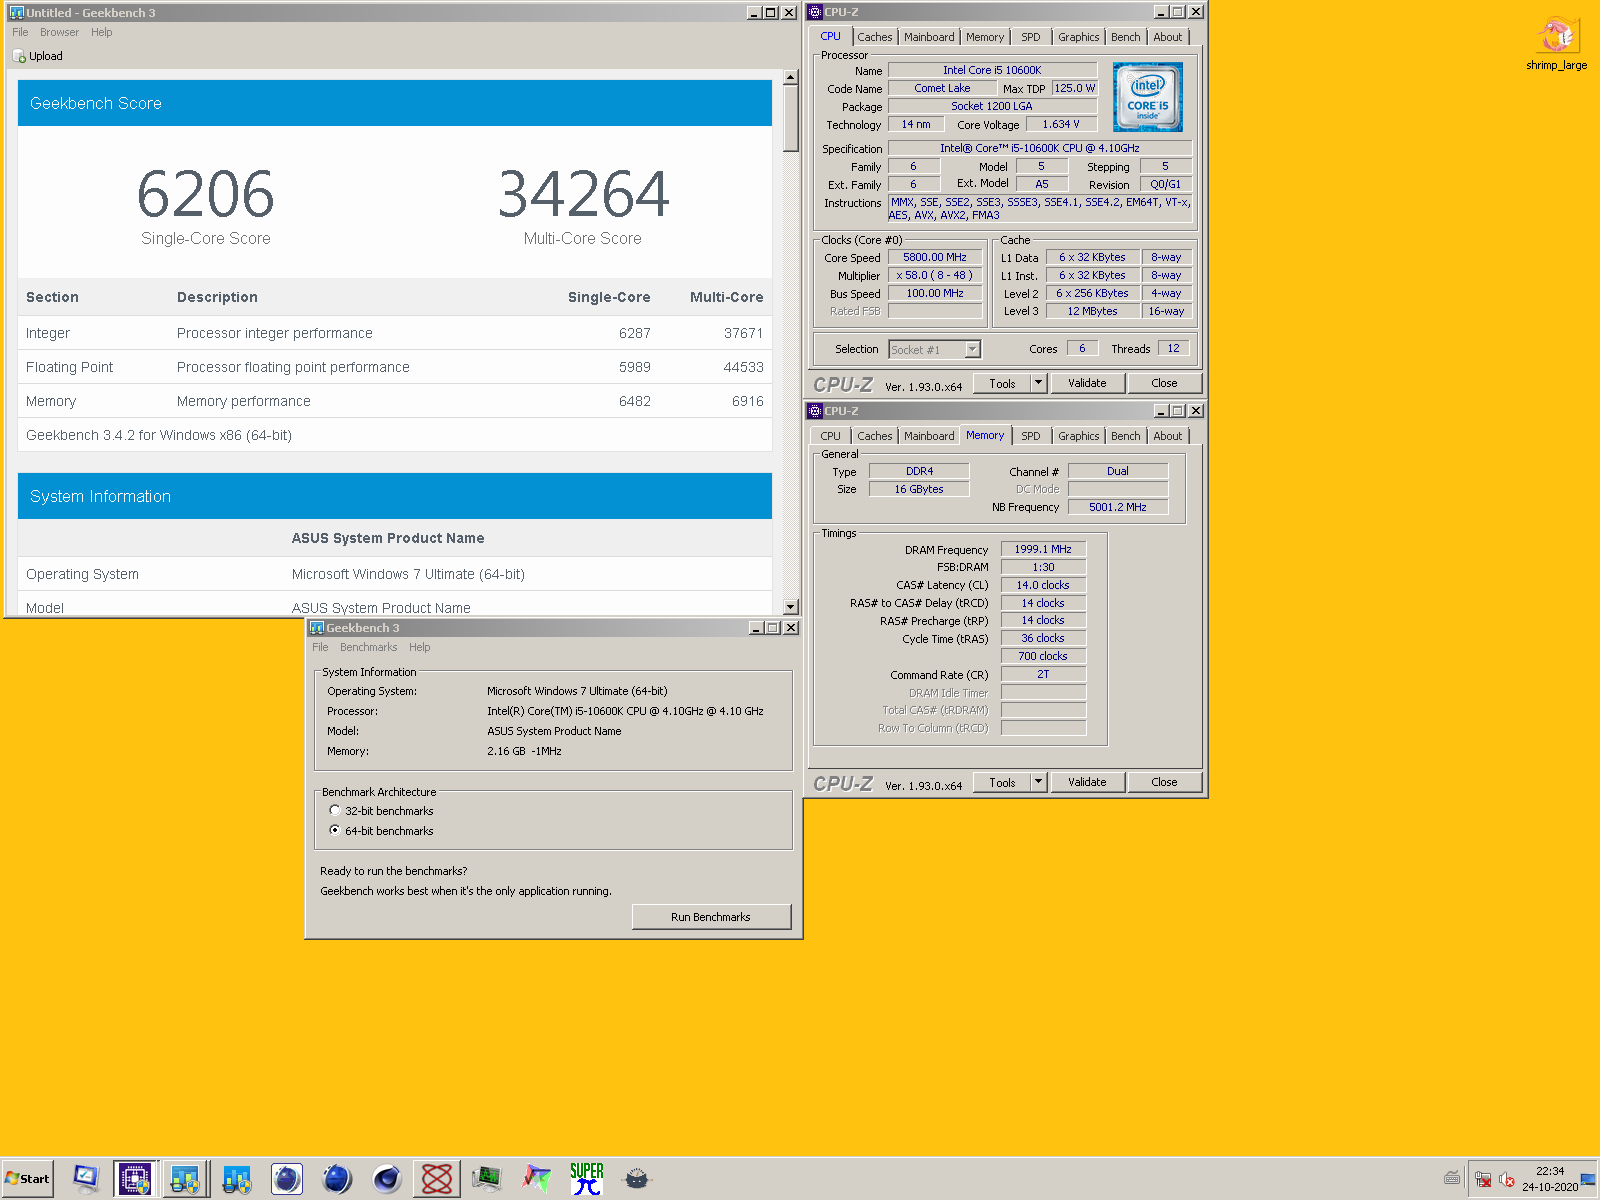Click Close button in Memory CPU-Z window
Viewport: 1600px width, 1200px height.
(1164, 782)
